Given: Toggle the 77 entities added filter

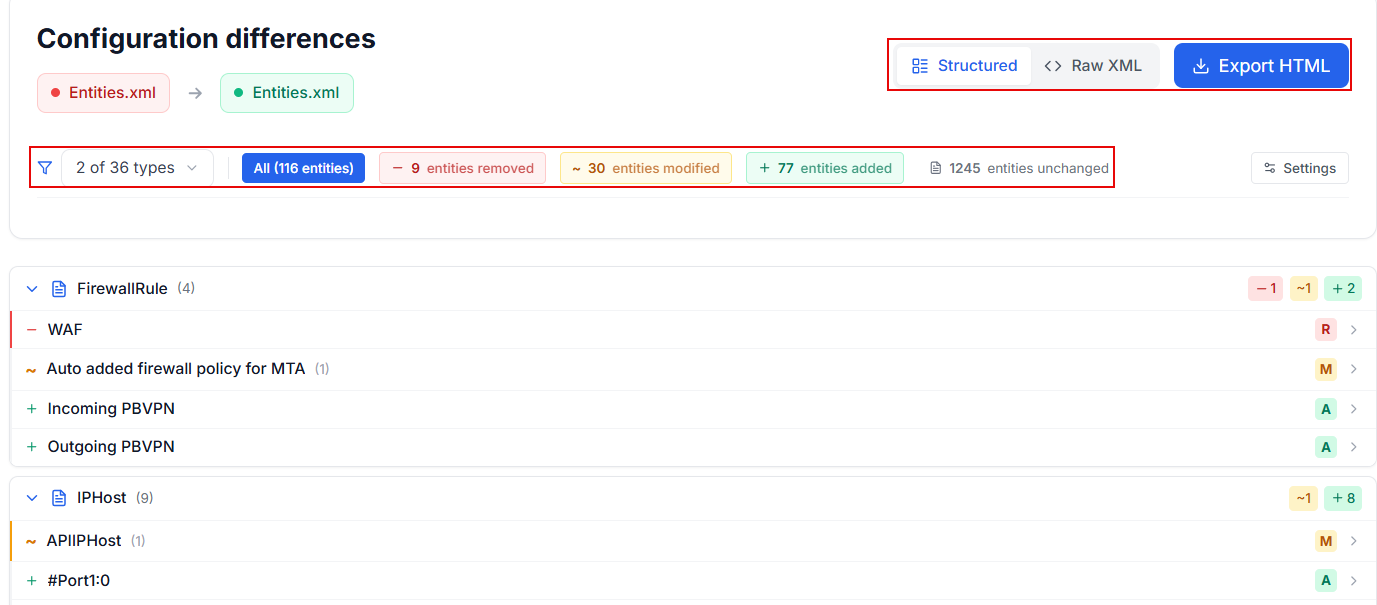Looking at the screenshot, I should pyautogui.click(x=824, y=168).
